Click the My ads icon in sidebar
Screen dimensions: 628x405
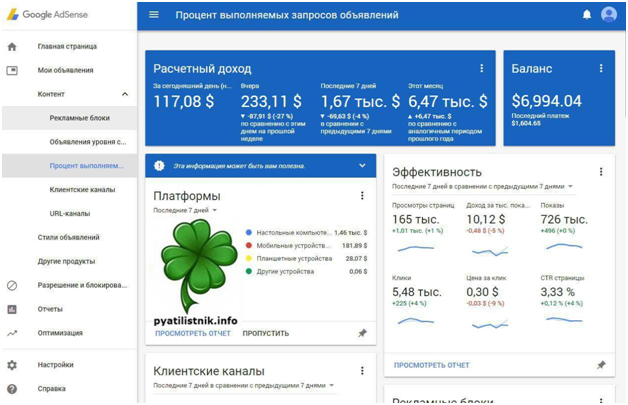click(12, 71)
